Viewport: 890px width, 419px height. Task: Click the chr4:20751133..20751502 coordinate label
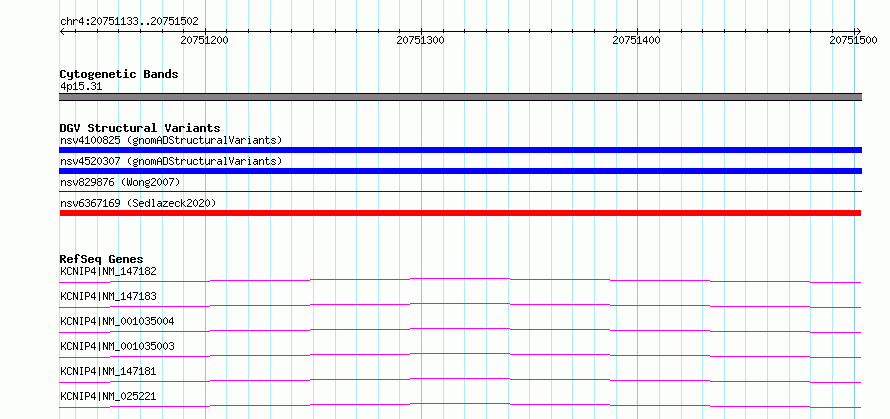tap(129, 22)
